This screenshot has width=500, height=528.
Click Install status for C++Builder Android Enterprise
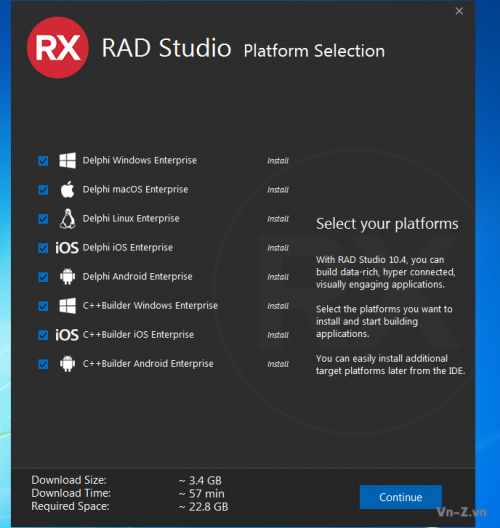(x=278, y=364)
